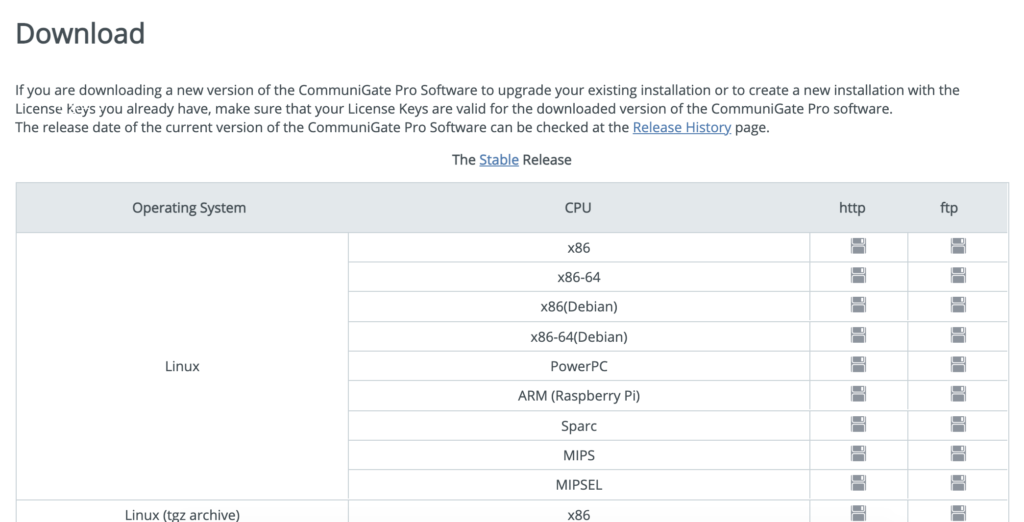The width and height of the screenshot is (1024, 522).
Task: Save Sparc build using http icon
Action: pos(858,425)
